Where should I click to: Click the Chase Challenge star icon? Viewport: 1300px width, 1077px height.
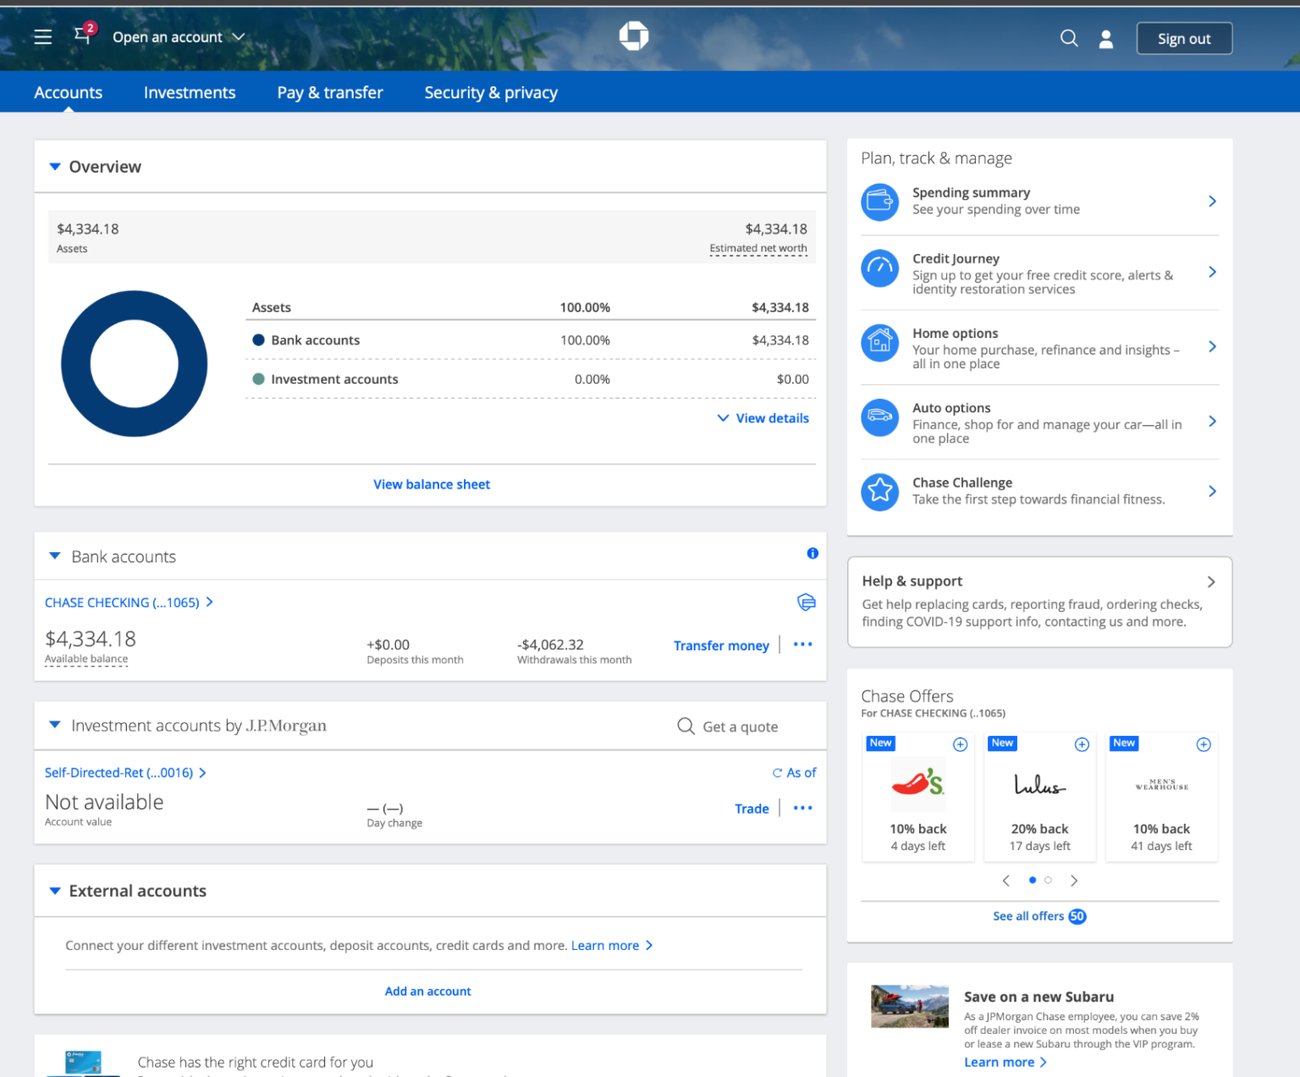[880, 491]
